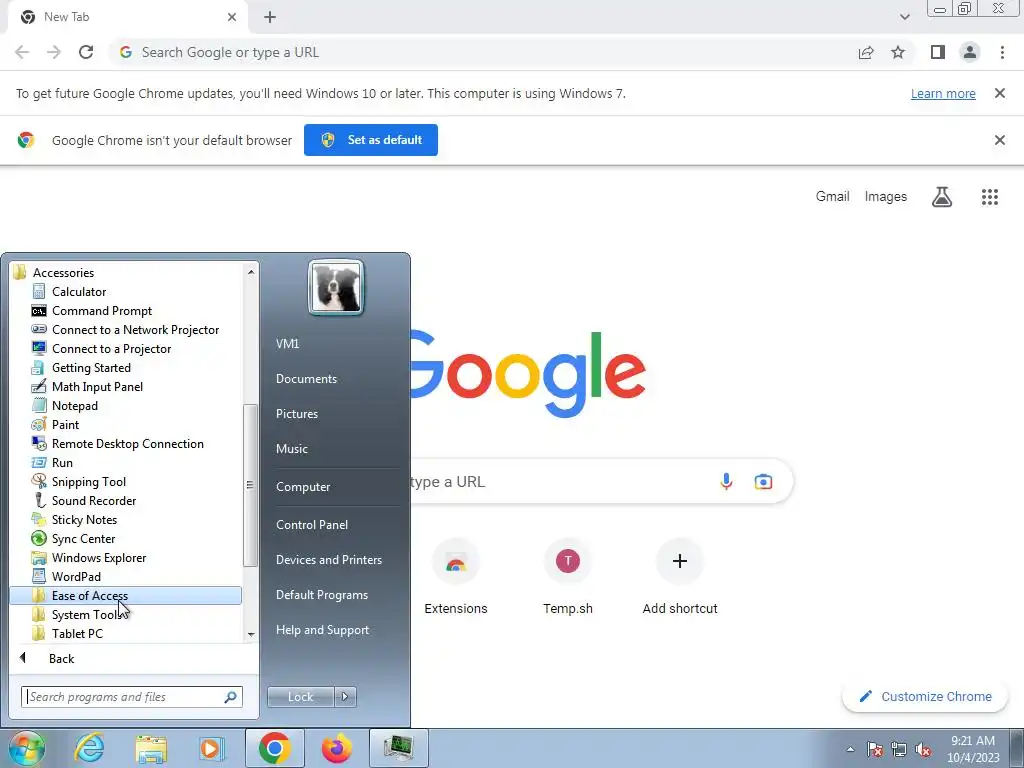Open Windows Media Player from taskbar
This screenshot has width=1024, height=768.
coord(212,748)
